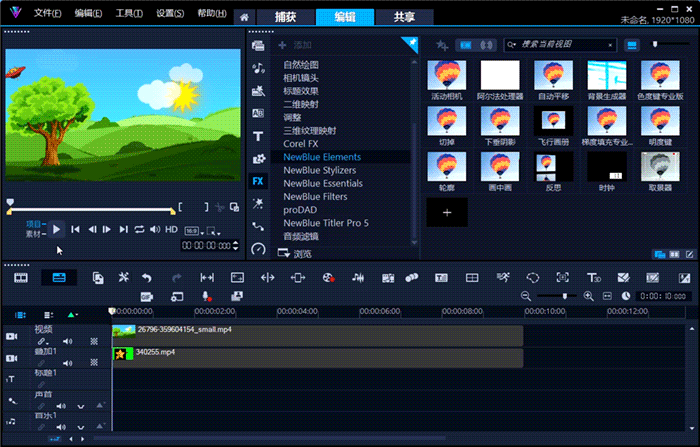Open the 设置(S) menu

coord(170,13)
